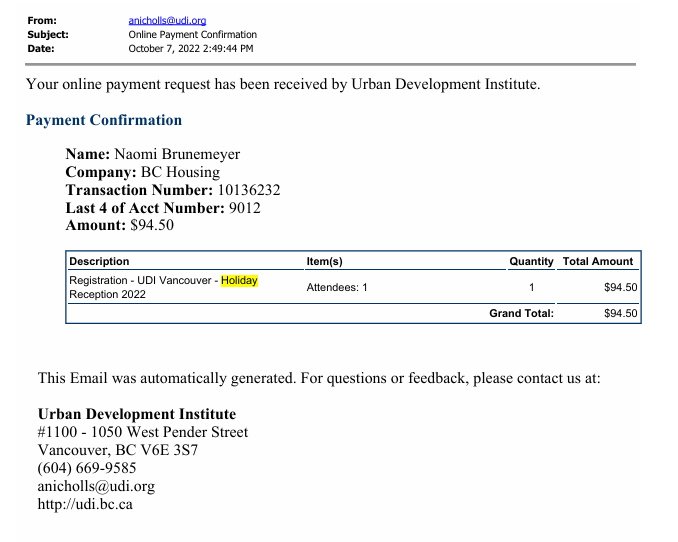Click the anicholls@udi.org sender email link
This screenshot has height=542, width=678.
pyautogui.click(x=167, y=20)
